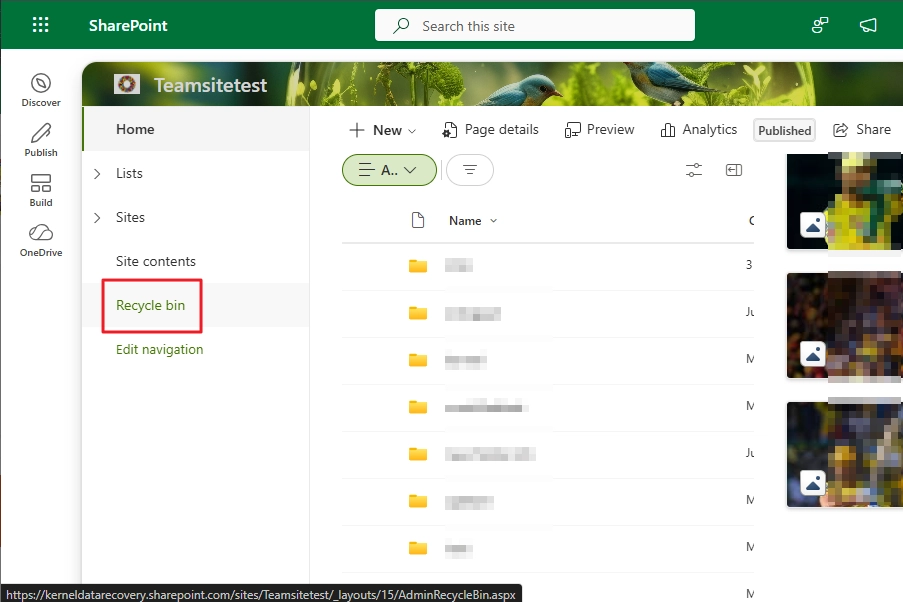Open the megaphone announcements icon

tap(868, 25)
